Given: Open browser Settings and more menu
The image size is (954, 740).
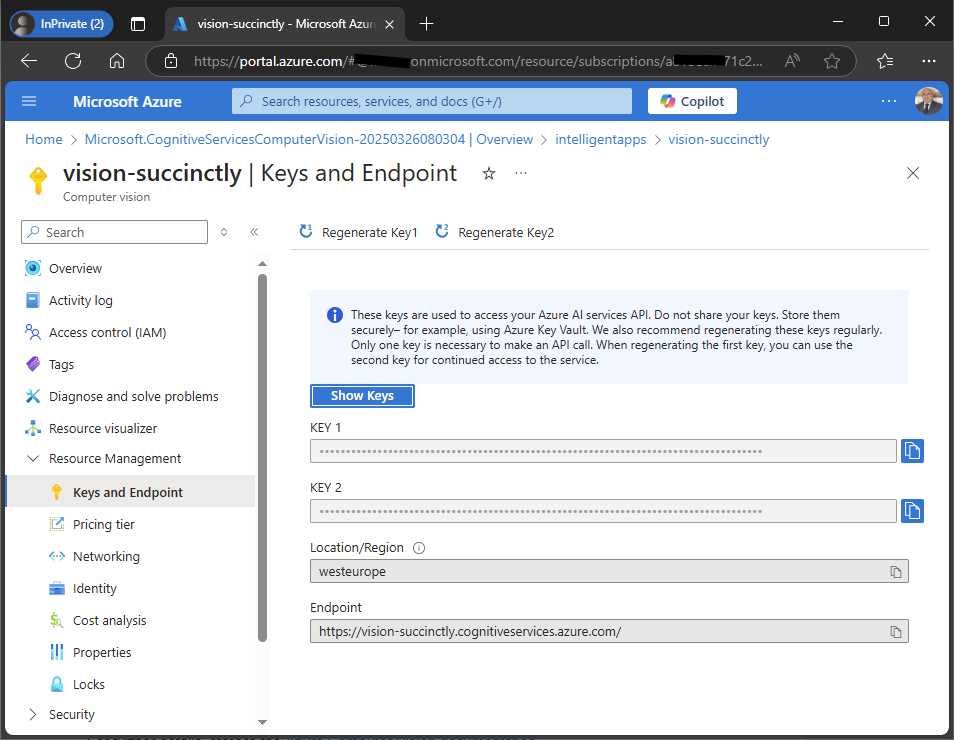Looking at the screenshot, I should [928, 61].
